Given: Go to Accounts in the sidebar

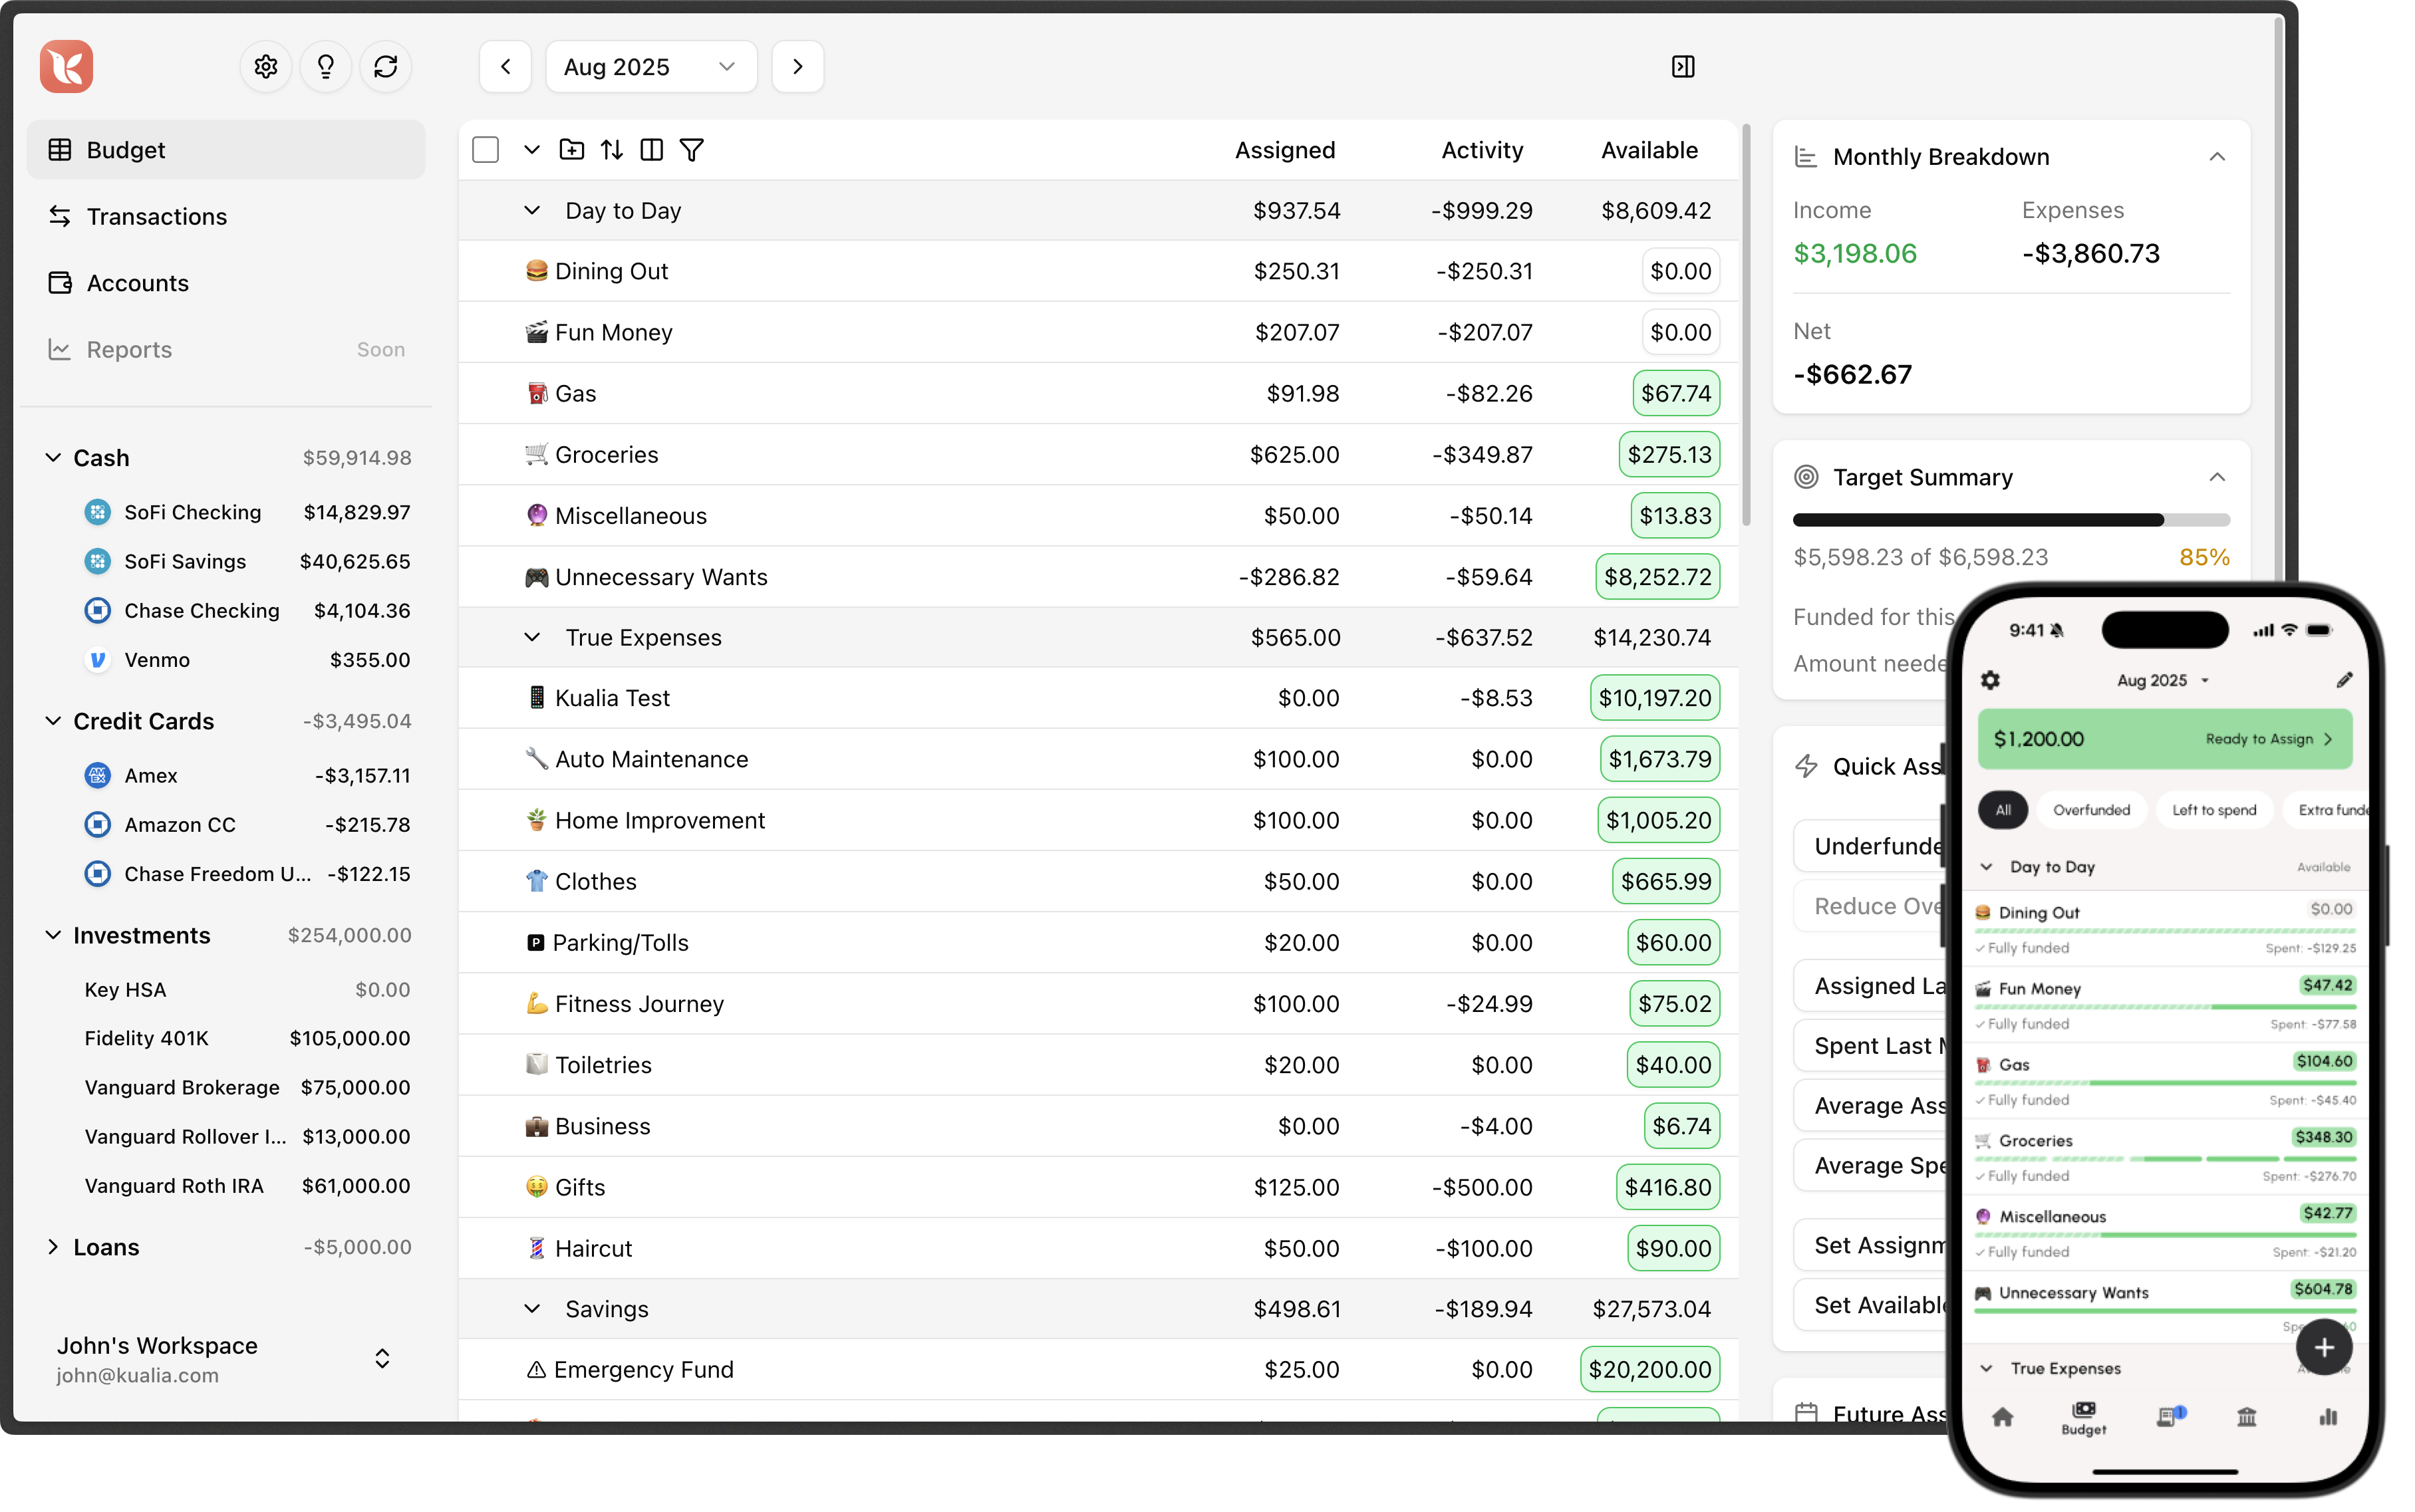Looking at the screenshot, I should (138, 283).
